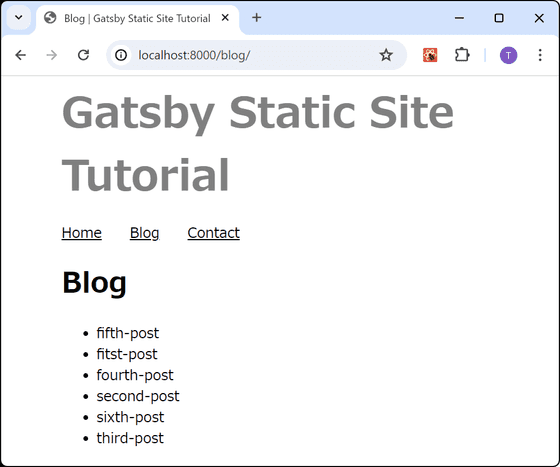Click the Gatsby Static Site Tutorial site title
This screenshot has width=560, height=467.
pyautogui.click(x=258, y=143)
